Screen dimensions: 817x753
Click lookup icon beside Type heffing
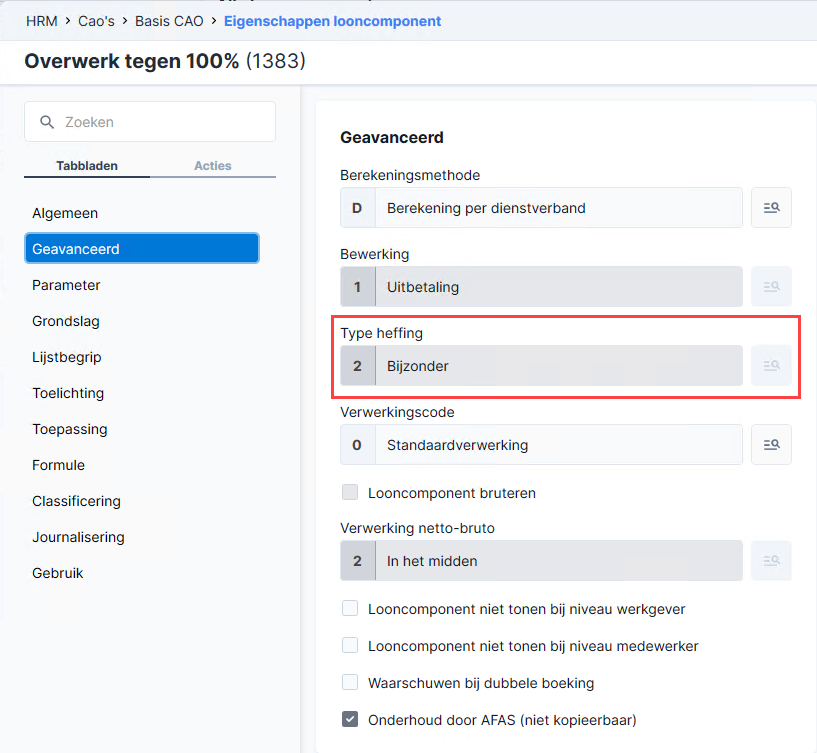[771, 366]
